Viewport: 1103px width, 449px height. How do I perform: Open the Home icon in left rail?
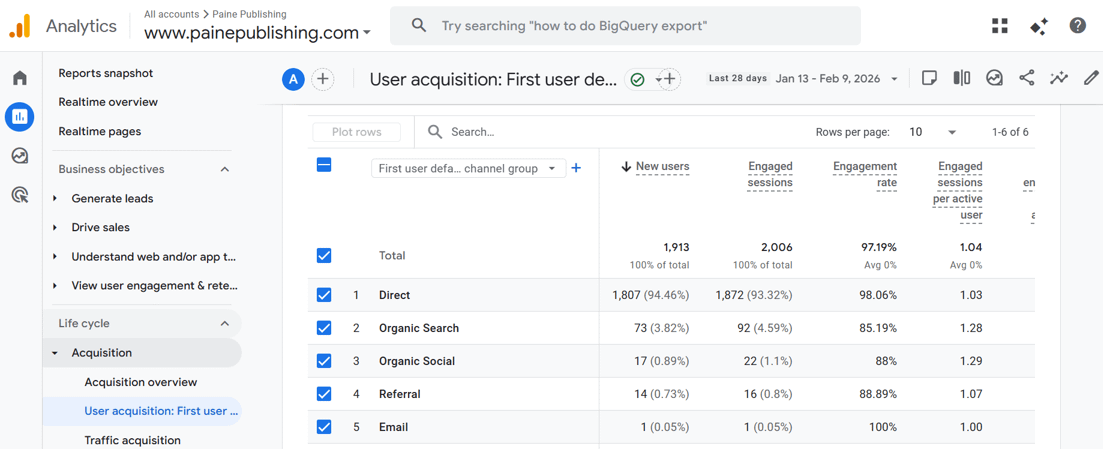[x=20, y=77]
